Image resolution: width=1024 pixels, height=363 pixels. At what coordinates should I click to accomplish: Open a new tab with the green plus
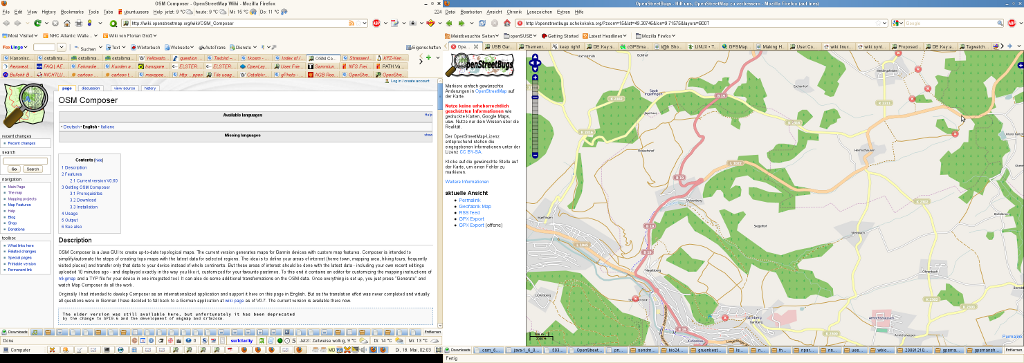(x=428, y=58)
